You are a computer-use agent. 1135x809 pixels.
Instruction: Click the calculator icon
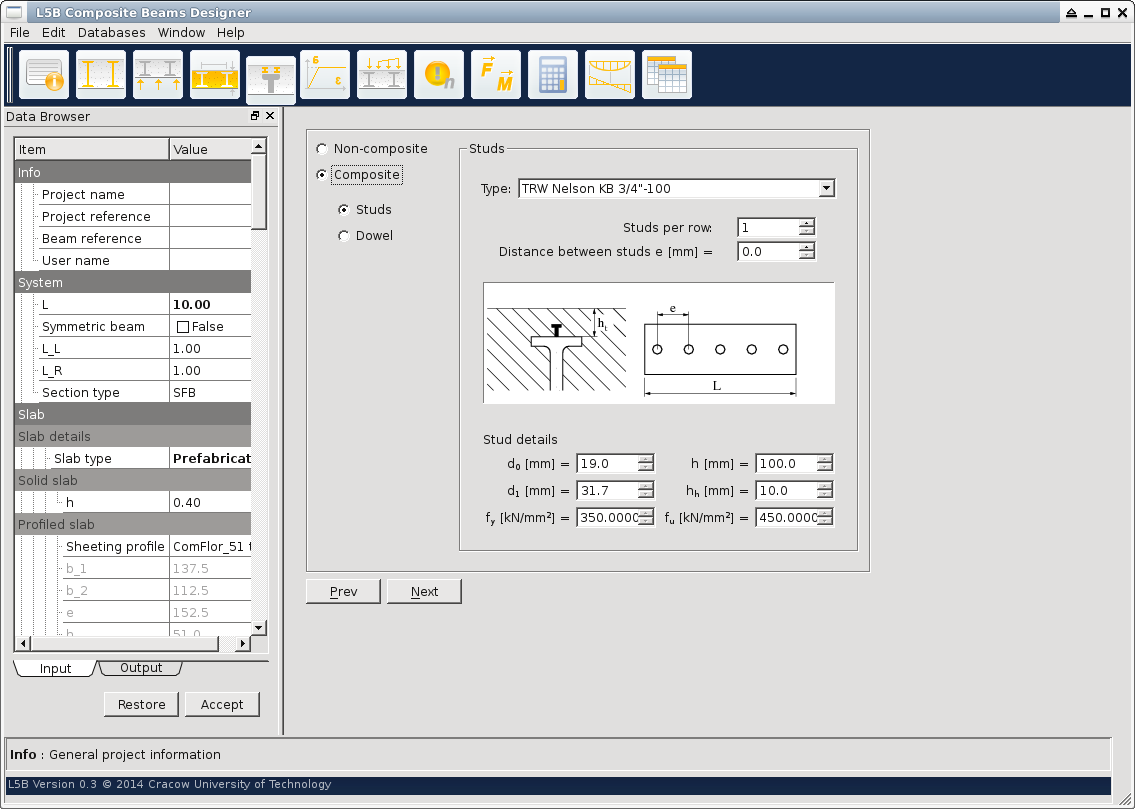553,75
